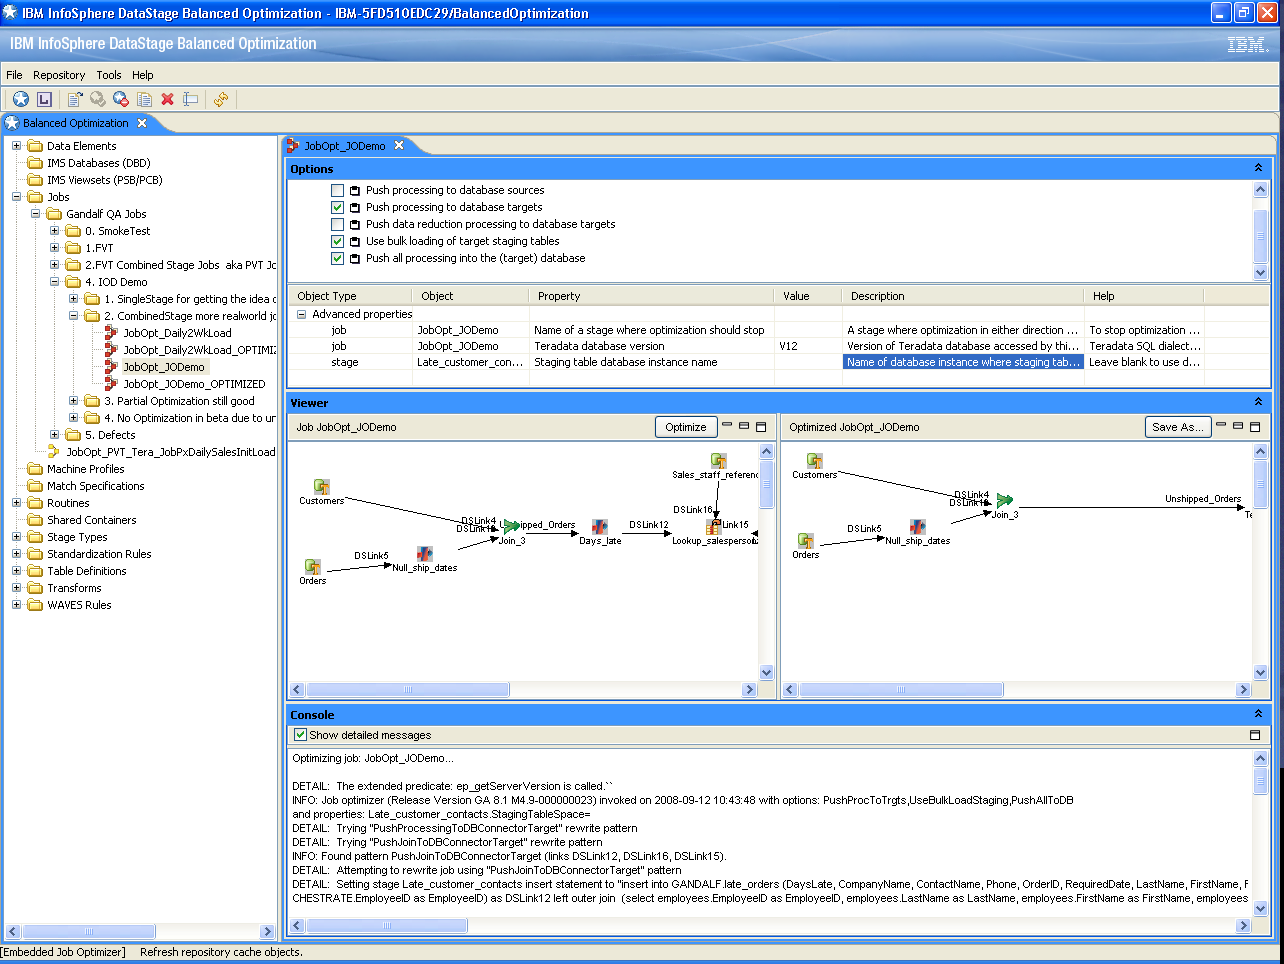
Task: Select the Lookup_salespersons stage icon
Action: tap(713, 527)
